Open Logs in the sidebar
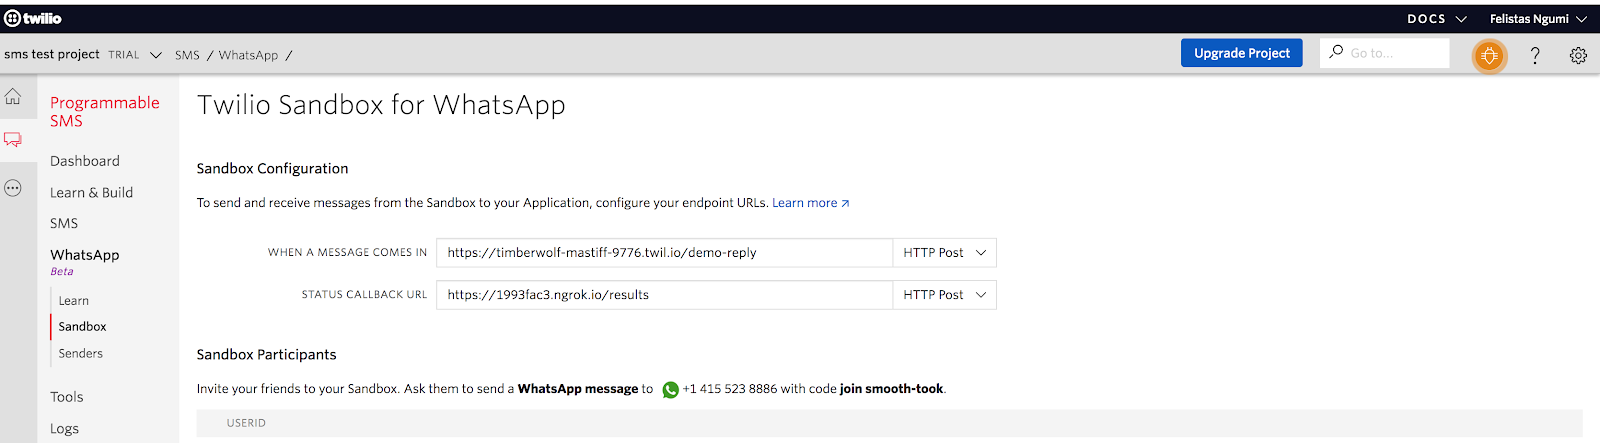The image size is (1600, 443). click(64, 429)
